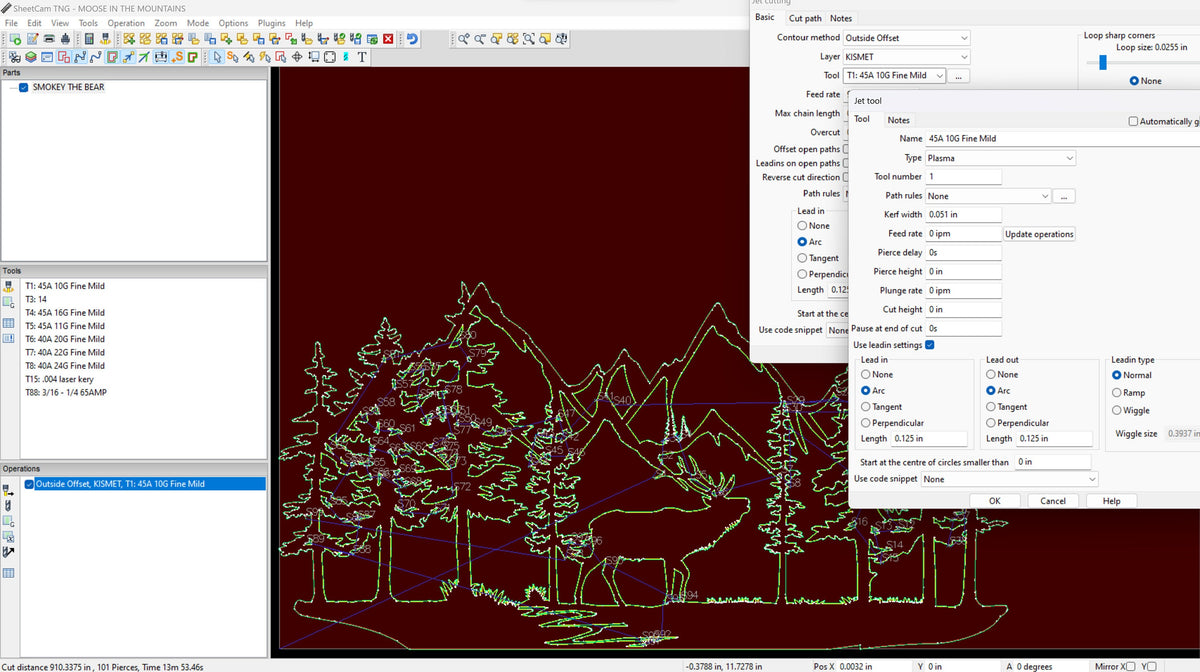Screen dimensions: 1200x672
Task: Click the Kerf width input field
Action: click(964, 214)
